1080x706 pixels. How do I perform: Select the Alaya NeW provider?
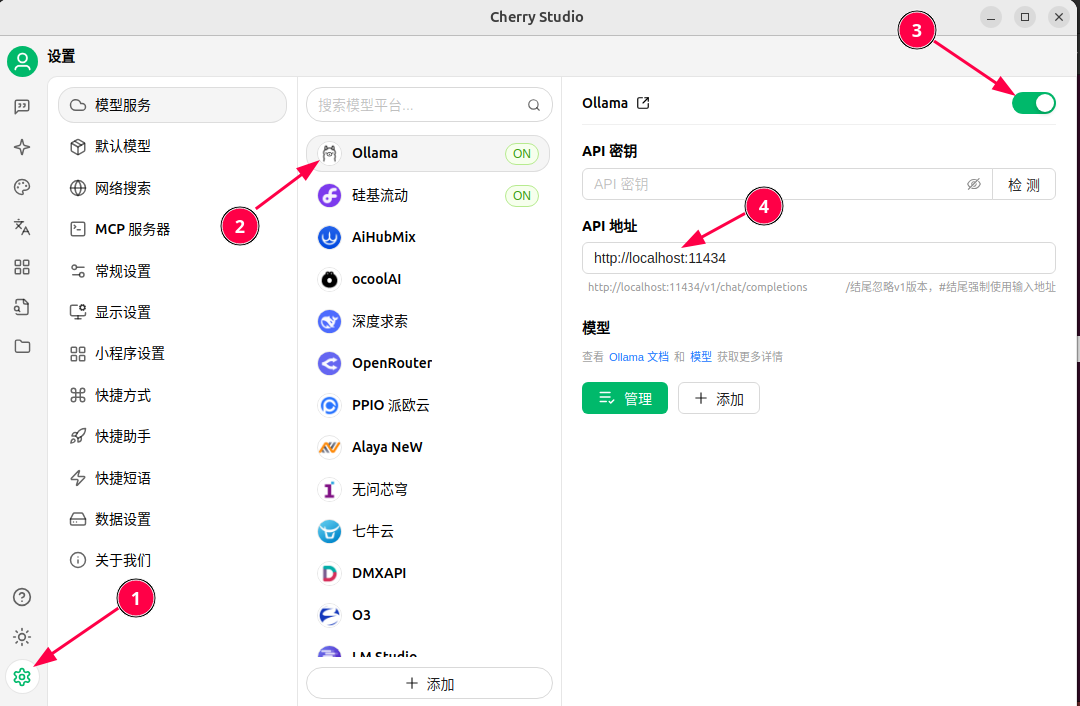click(428, 447)
